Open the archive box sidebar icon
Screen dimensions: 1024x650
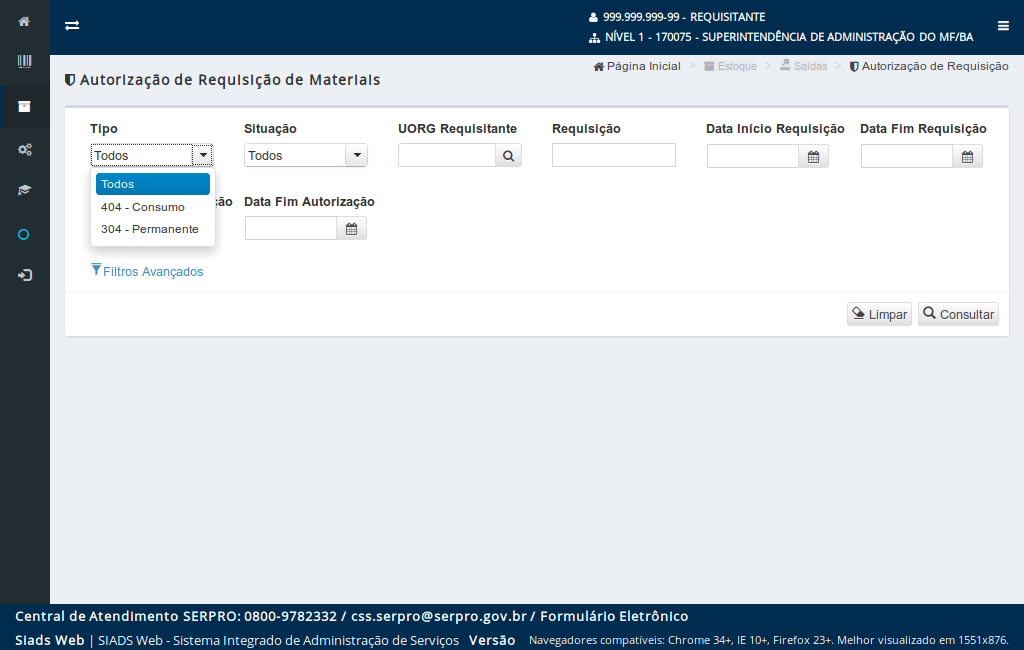coord(24,106)
